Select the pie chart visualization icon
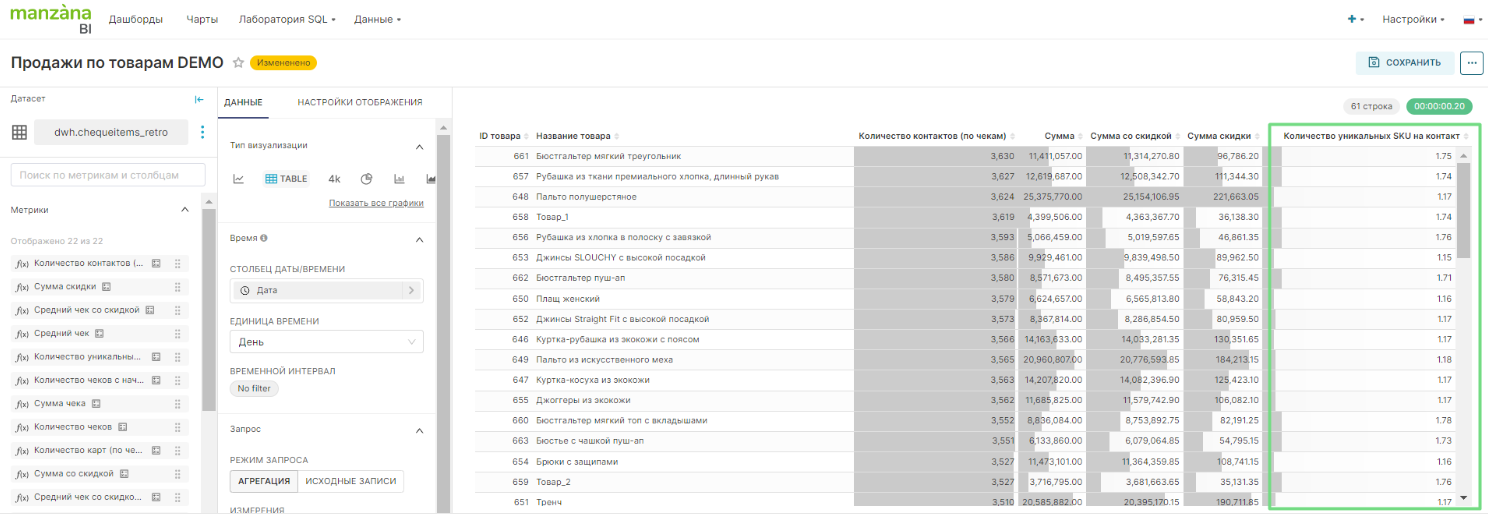 coord(367,179)
